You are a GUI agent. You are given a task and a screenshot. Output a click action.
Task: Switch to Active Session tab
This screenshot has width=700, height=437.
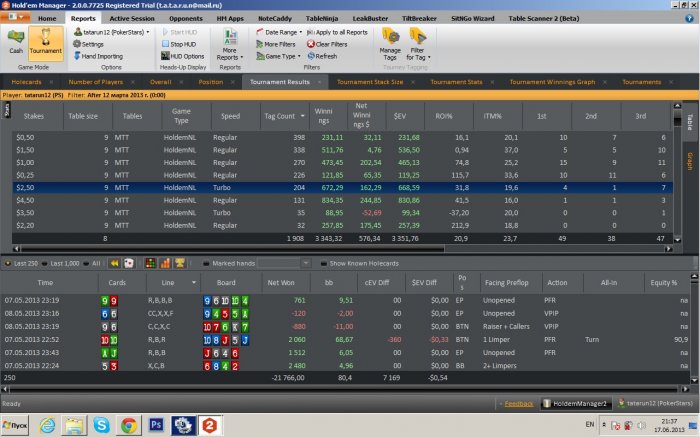coord(132,18)
